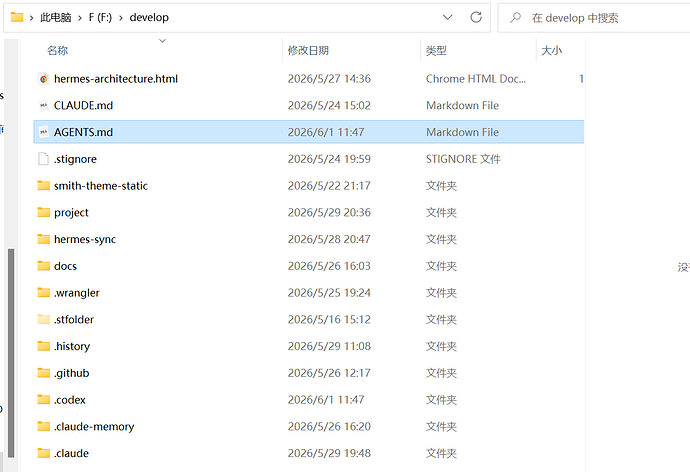Expand the chevron after 此电脑 in the breadcrumb
Screen dimensions: 690x472
(80, 18)
